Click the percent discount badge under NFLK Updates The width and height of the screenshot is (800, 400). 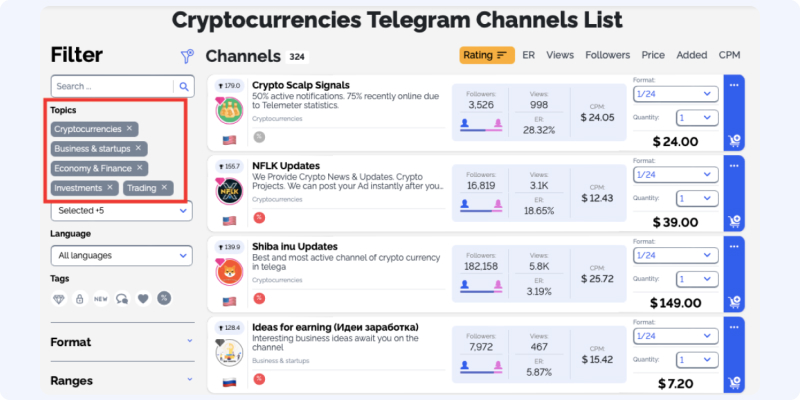[259, 218]
